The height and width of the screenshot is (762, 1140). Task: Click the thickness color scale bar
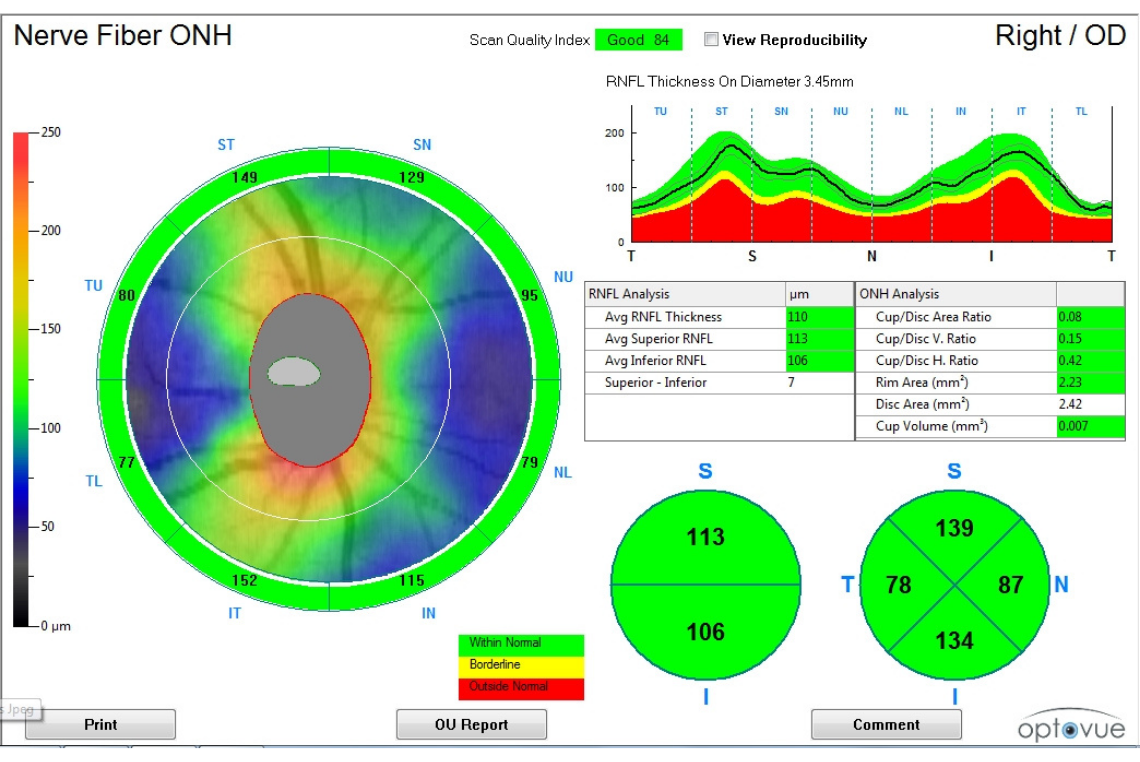[20, 379]
